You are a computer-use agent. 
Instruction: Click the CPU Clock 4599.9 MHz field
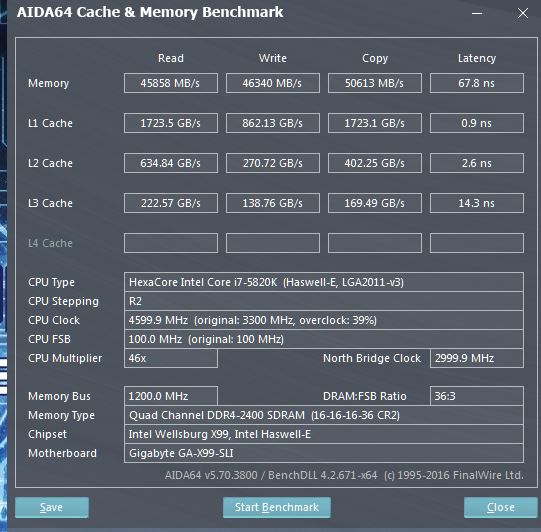tap(324, 320)
